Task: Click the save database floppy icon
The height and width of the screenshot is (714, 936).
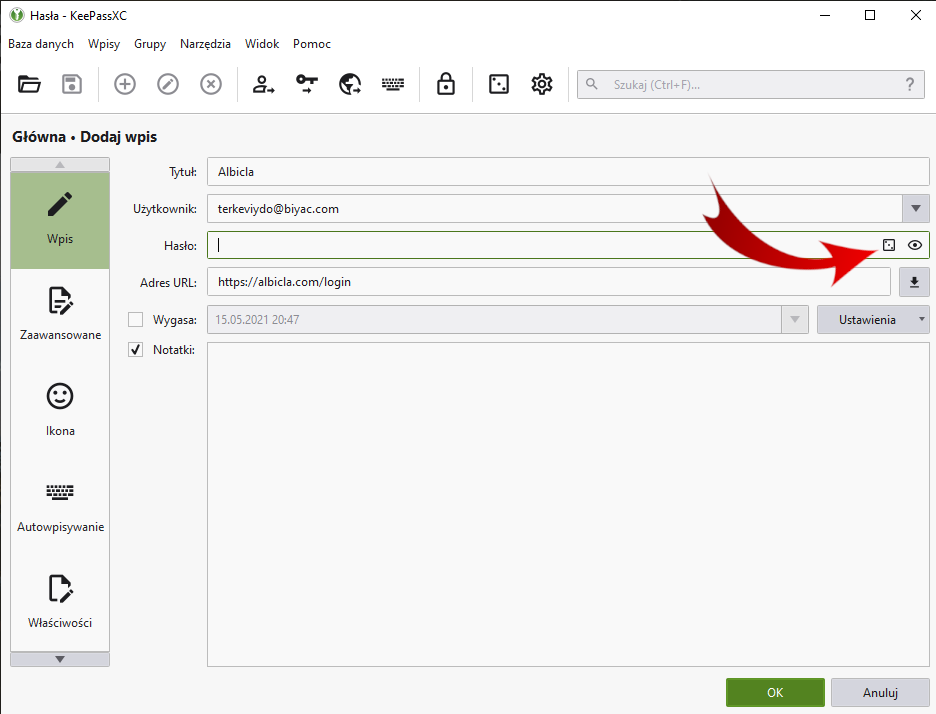Action: coord(72,84)
